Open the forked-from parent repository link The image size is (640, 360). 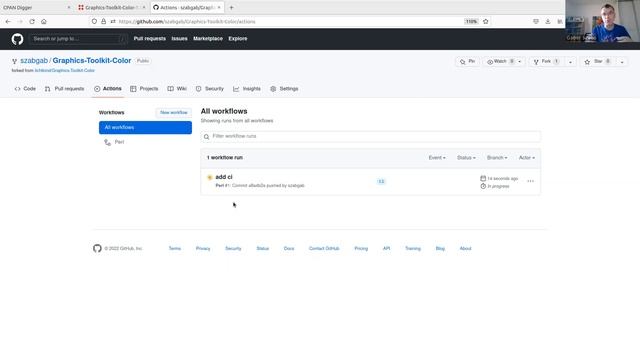64,70
